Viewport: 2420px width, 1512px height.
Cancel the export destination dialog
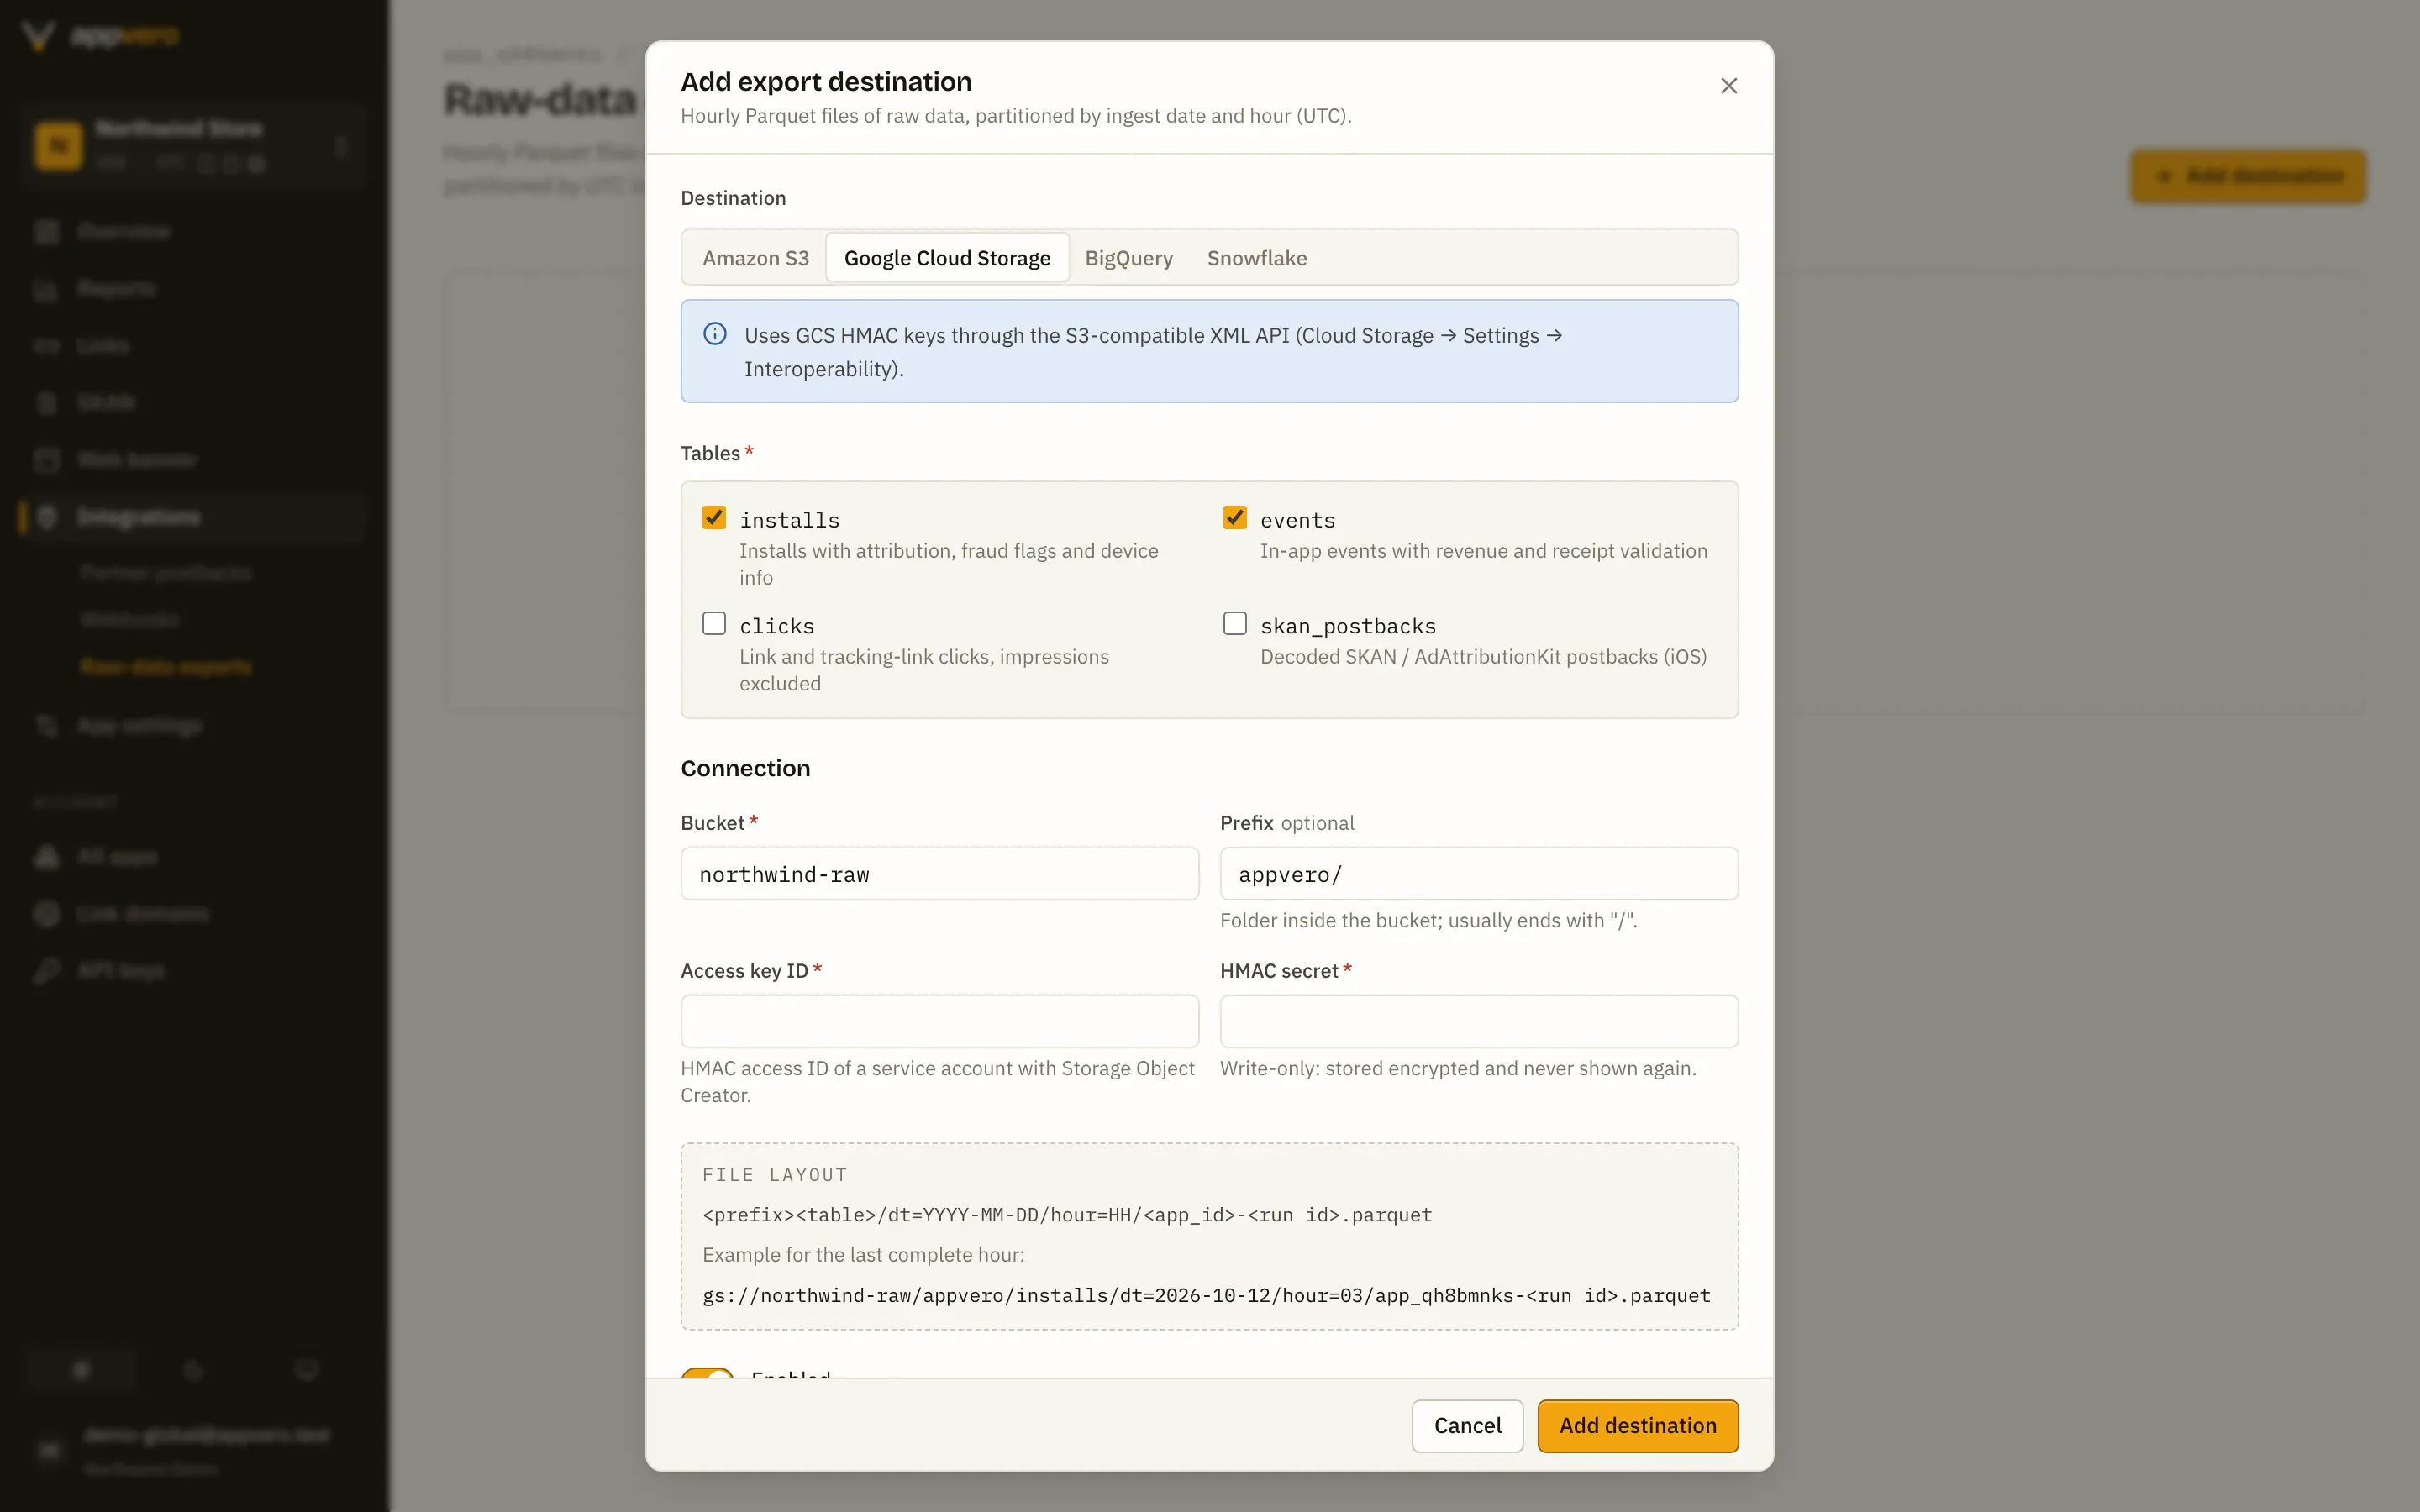pos(1467,1426)
